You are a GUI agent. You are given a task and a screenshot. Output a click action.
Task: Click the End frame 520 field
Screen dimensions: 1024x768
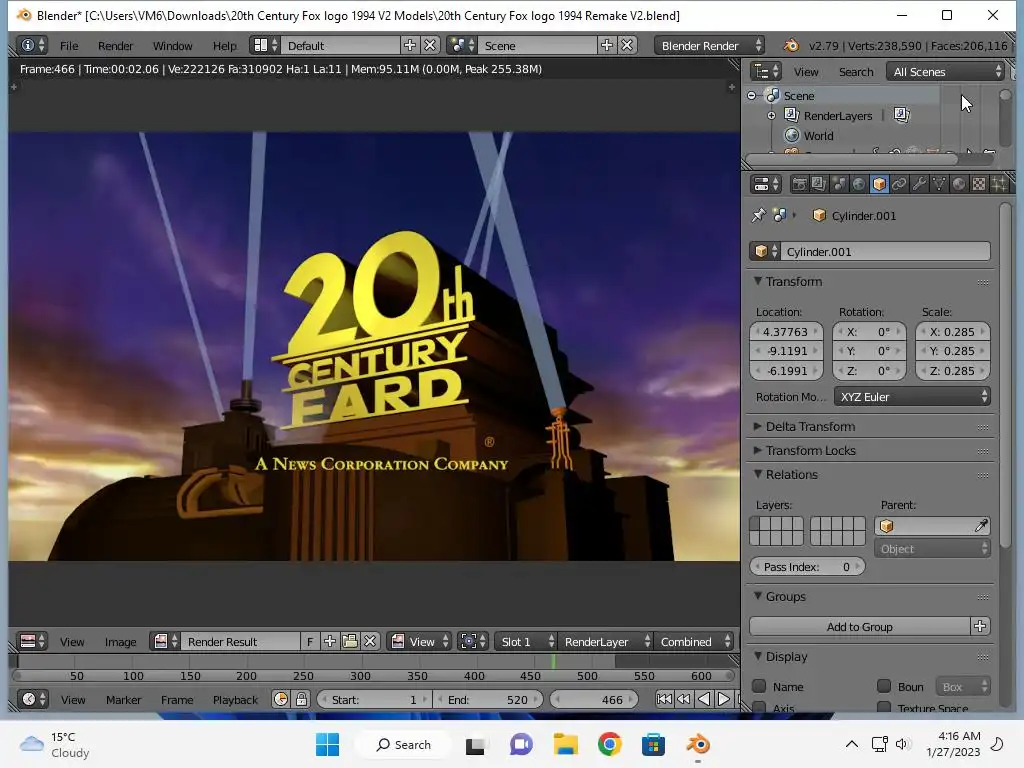point(488,699)
